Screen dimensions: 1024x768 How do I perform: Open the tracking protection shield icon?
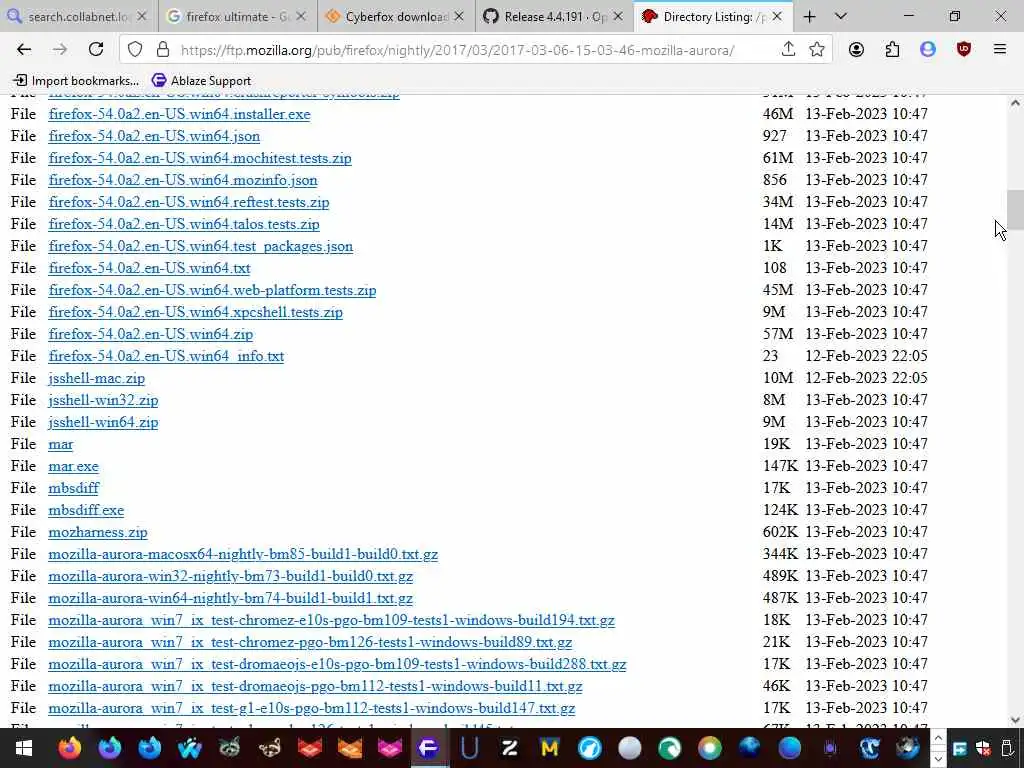point(135,50)
